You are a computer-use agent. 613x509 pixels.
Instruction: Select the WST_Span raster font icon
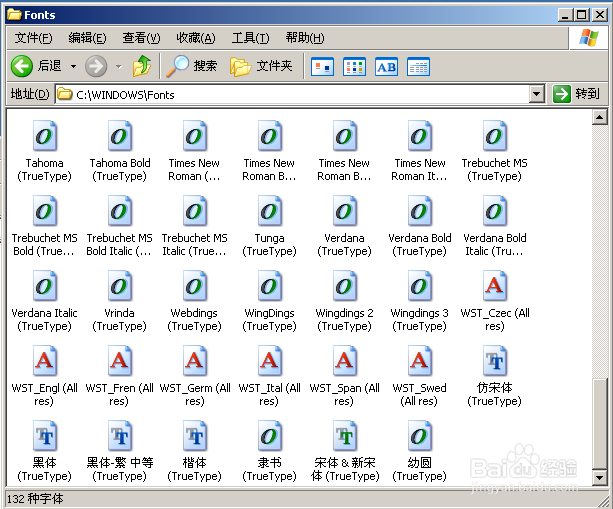point(345,361)
